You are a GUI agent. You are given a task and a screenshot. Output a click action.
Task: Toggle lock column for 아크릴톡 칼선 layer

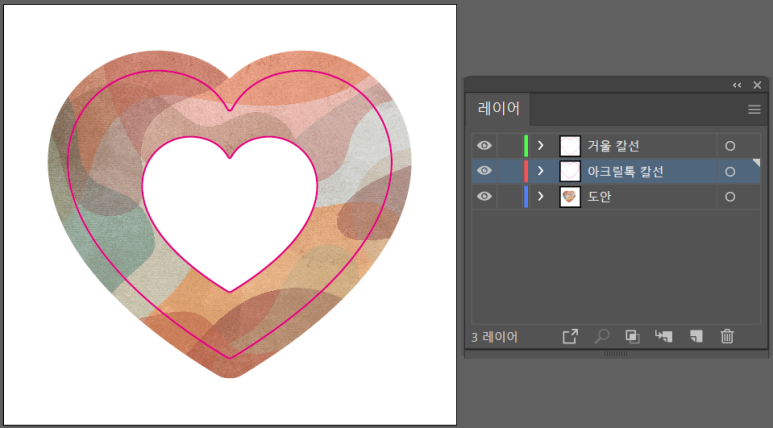(x=509, y=171)
